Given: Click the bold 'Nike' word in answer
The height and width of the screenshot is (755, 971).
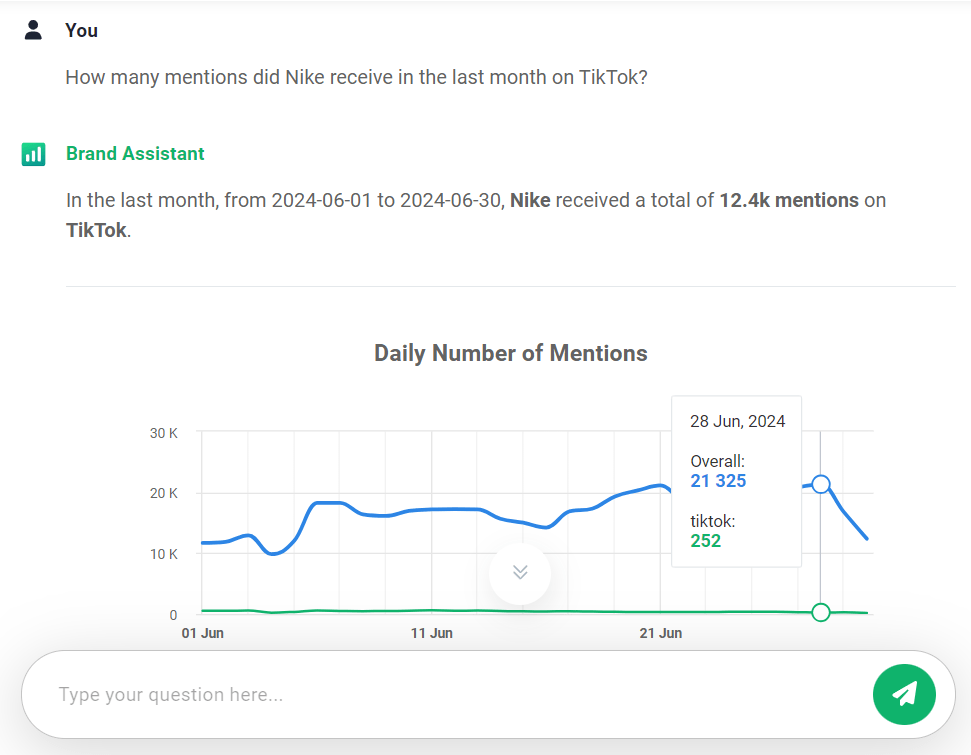Looking at the screenshot, I should click(x=530, y=200).
